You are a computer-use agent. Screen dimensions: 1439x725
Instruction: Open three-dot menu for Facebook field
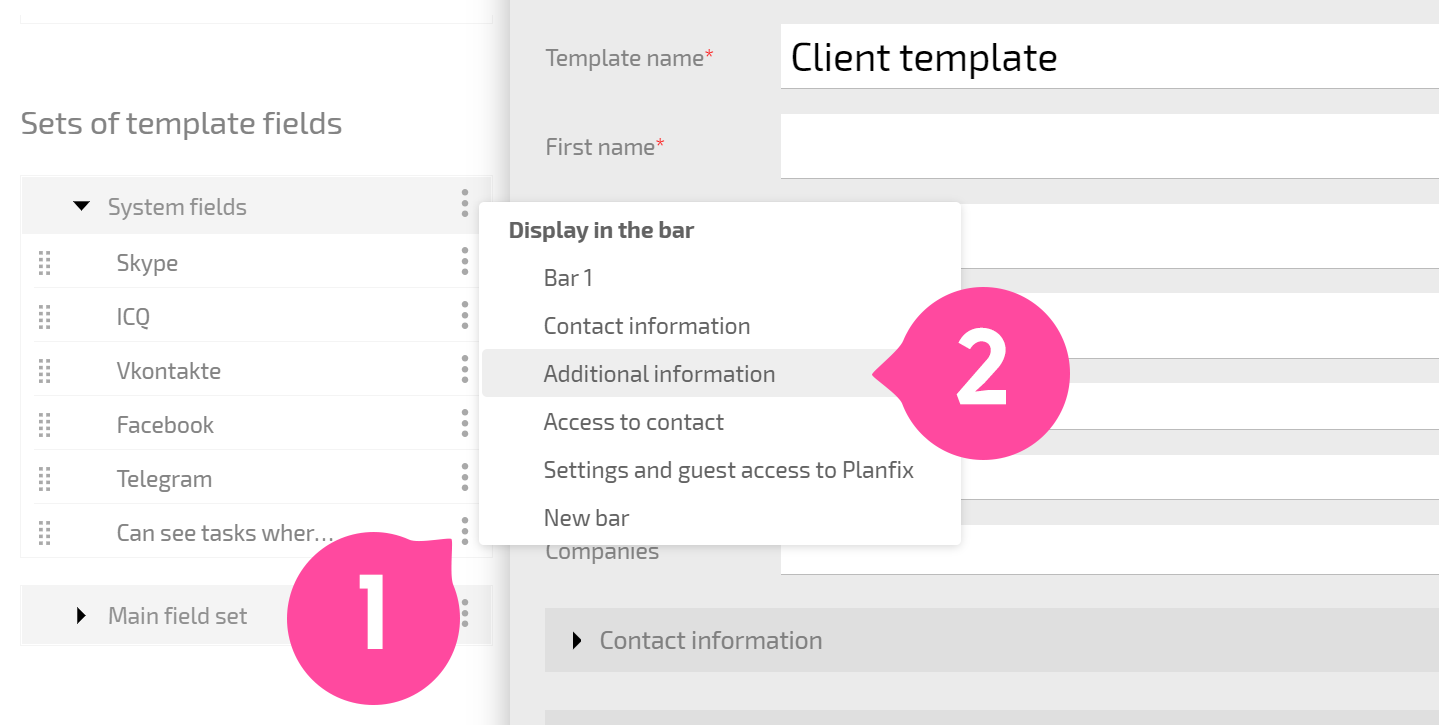pos(465,423)
